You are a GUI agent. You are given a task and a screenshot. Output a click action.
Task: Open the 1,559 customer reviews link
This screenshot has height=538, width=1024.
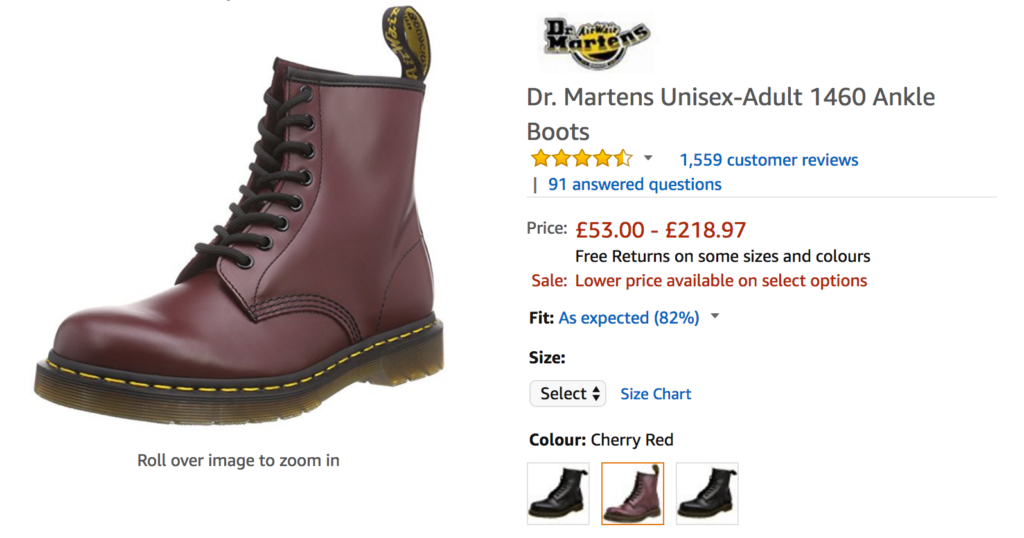click(x=768, y=160)
